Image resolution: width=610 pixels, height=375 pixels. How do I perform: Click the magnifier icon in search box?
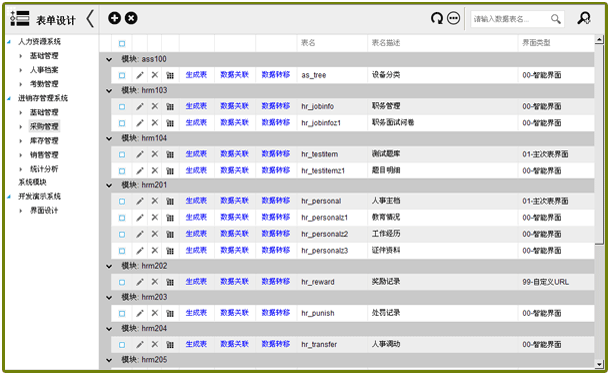pos(556,19)
